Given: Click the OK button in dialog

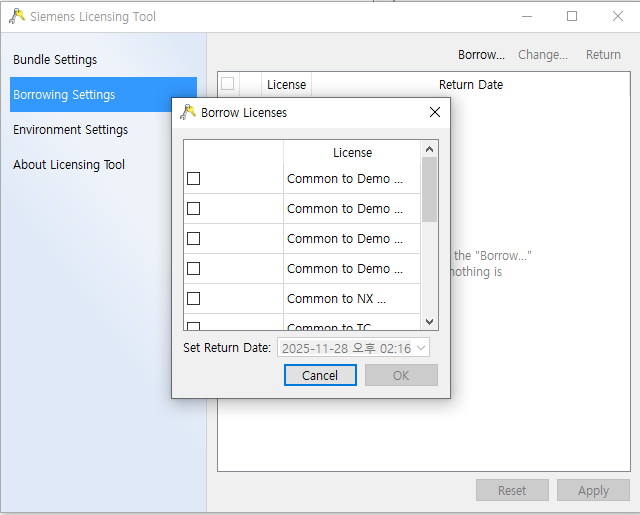Looking at the screenshot, I should coord(401,375).
